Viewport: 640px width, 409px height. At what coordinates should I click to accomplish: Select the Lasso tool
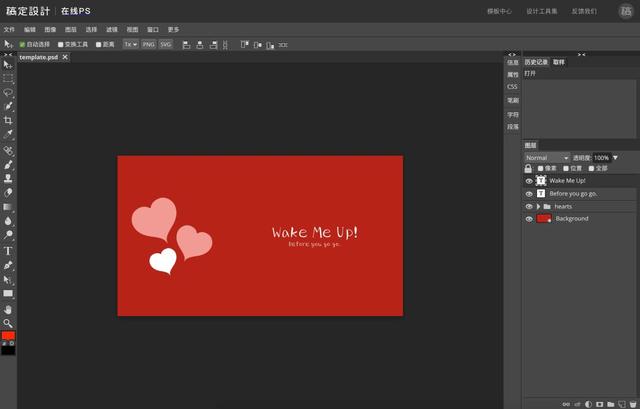(x=8, y=91)
